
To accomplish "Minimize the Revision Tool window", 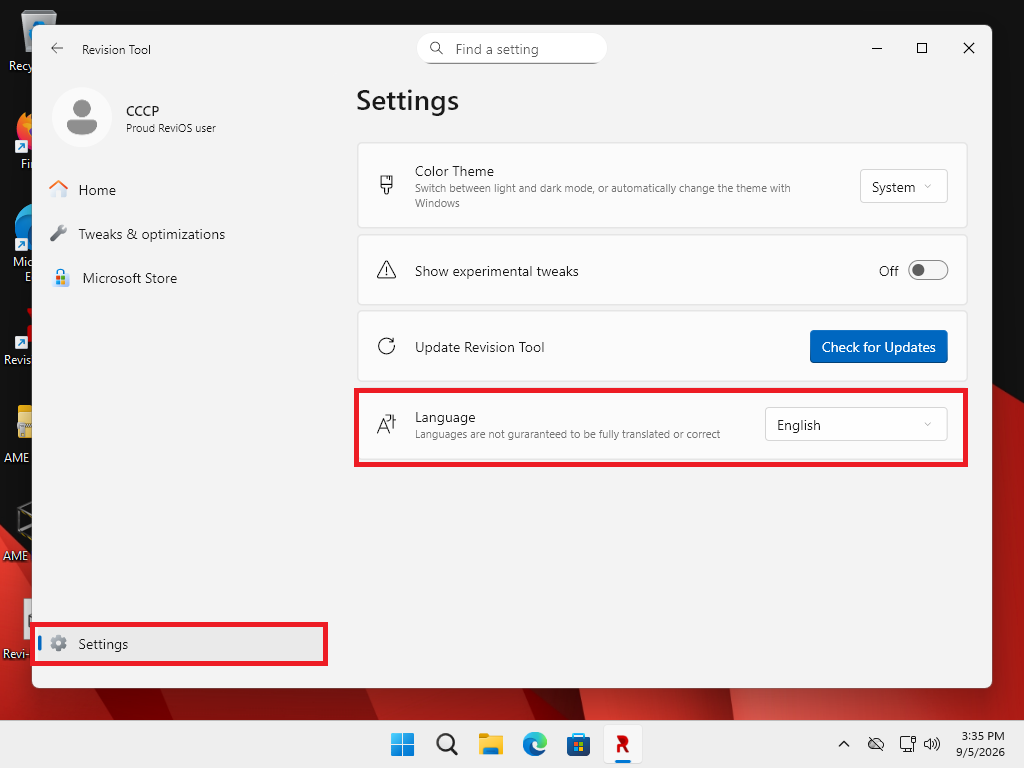I will (876, 48).
